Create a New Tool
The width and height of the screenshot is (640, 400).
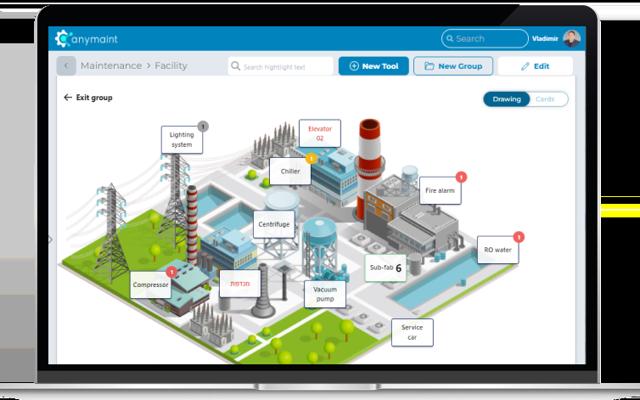pyautogui.click(x=373, y=66)
